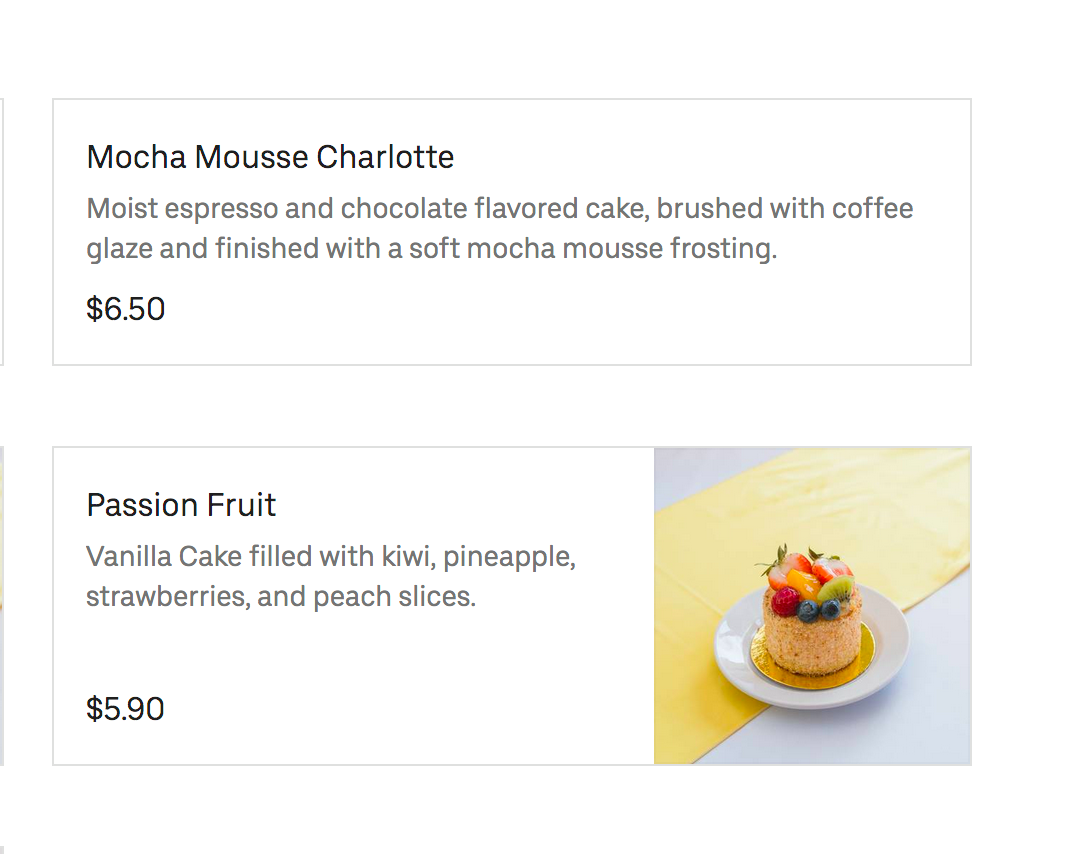Screen dimensions: 1090x854
Task: Click the raspberry on the cake
Action: pos(786,601)
